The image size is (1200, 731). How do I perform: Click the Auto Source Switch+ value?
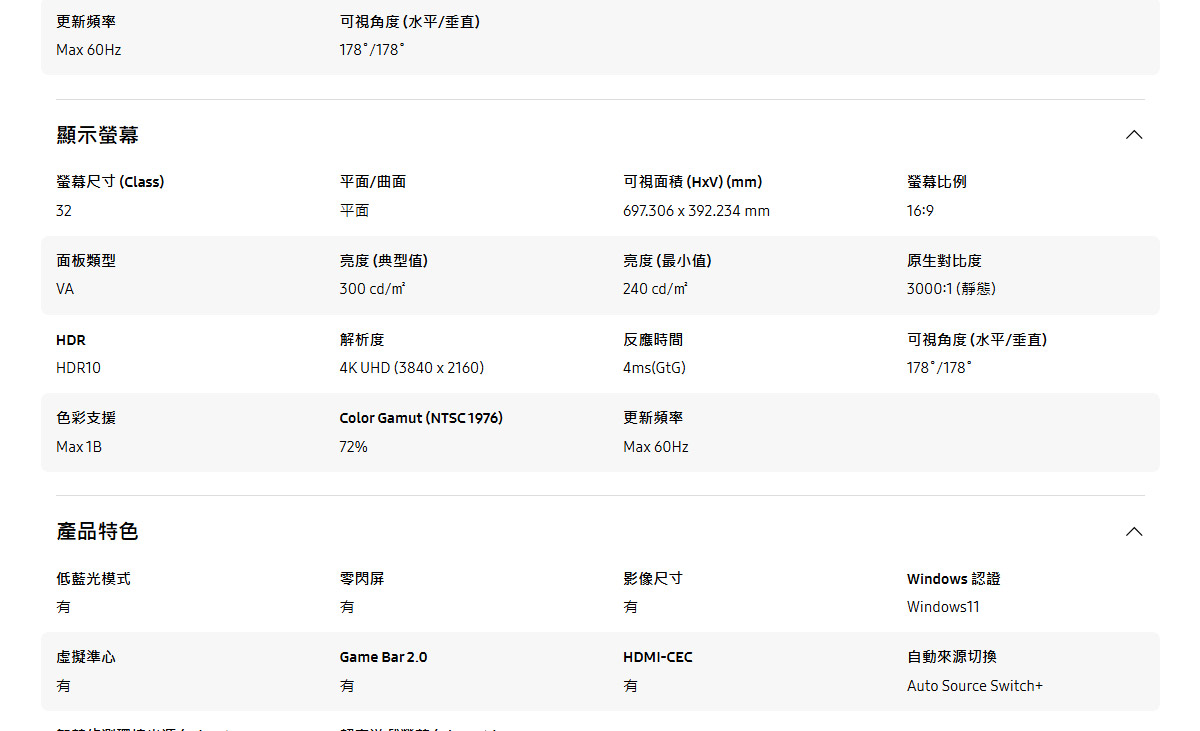974,685
